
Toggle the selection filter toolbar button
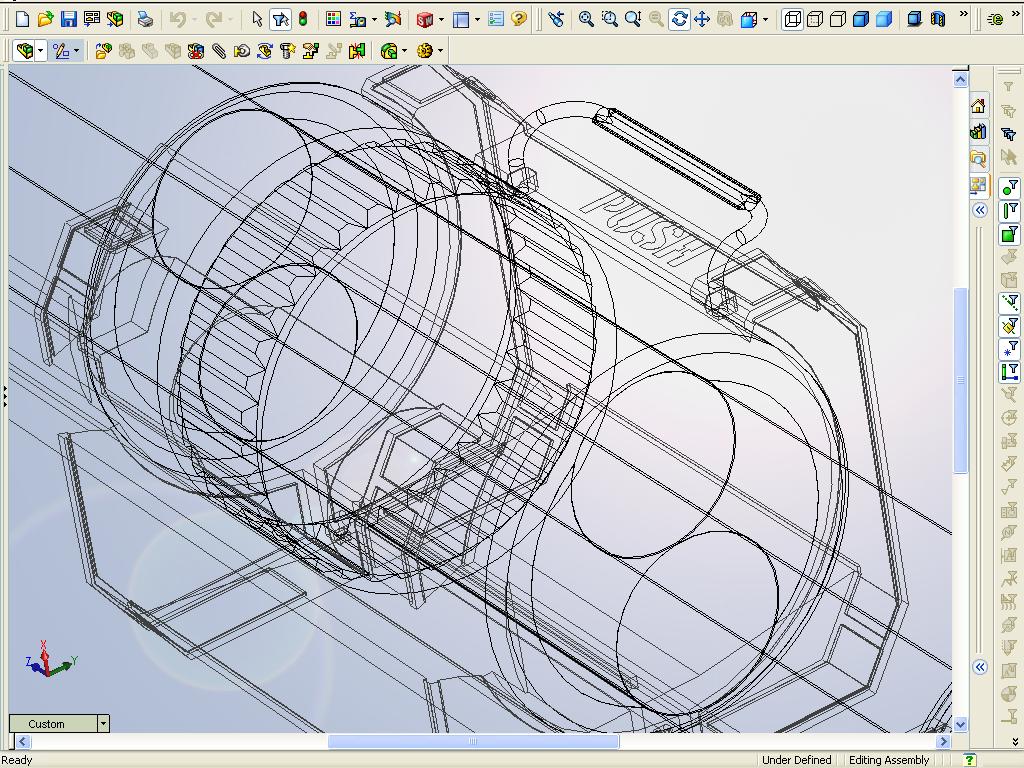tap(280, 19)
